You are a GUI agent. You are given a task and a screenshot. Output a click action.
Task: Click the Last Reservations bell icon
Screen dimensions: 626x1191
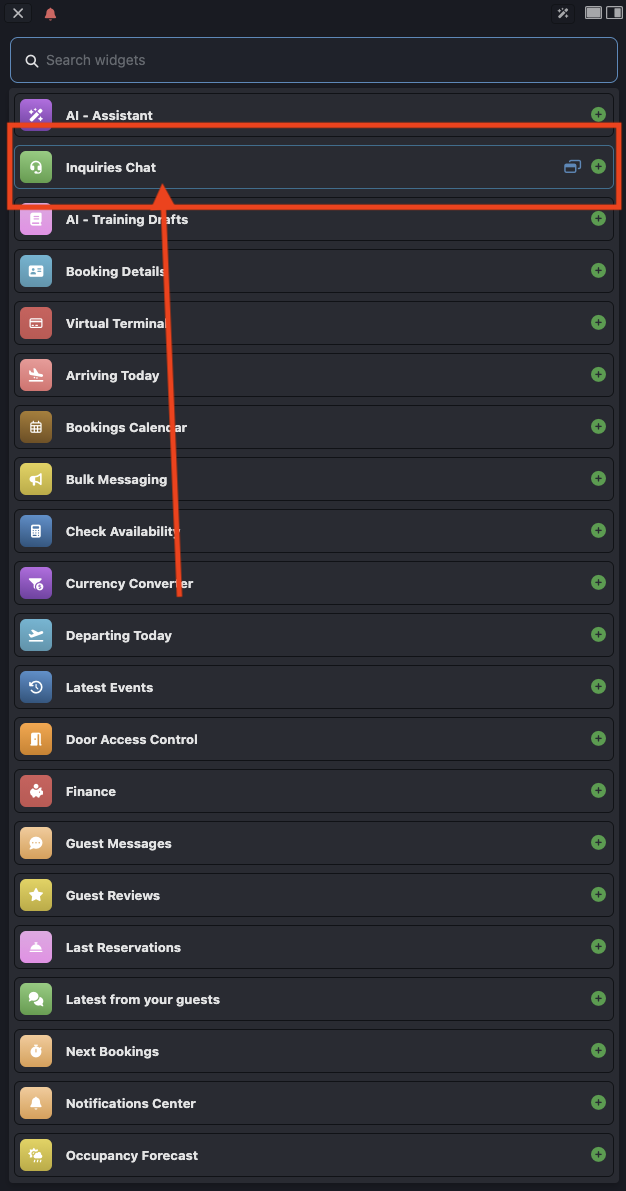tap(36, 947)
